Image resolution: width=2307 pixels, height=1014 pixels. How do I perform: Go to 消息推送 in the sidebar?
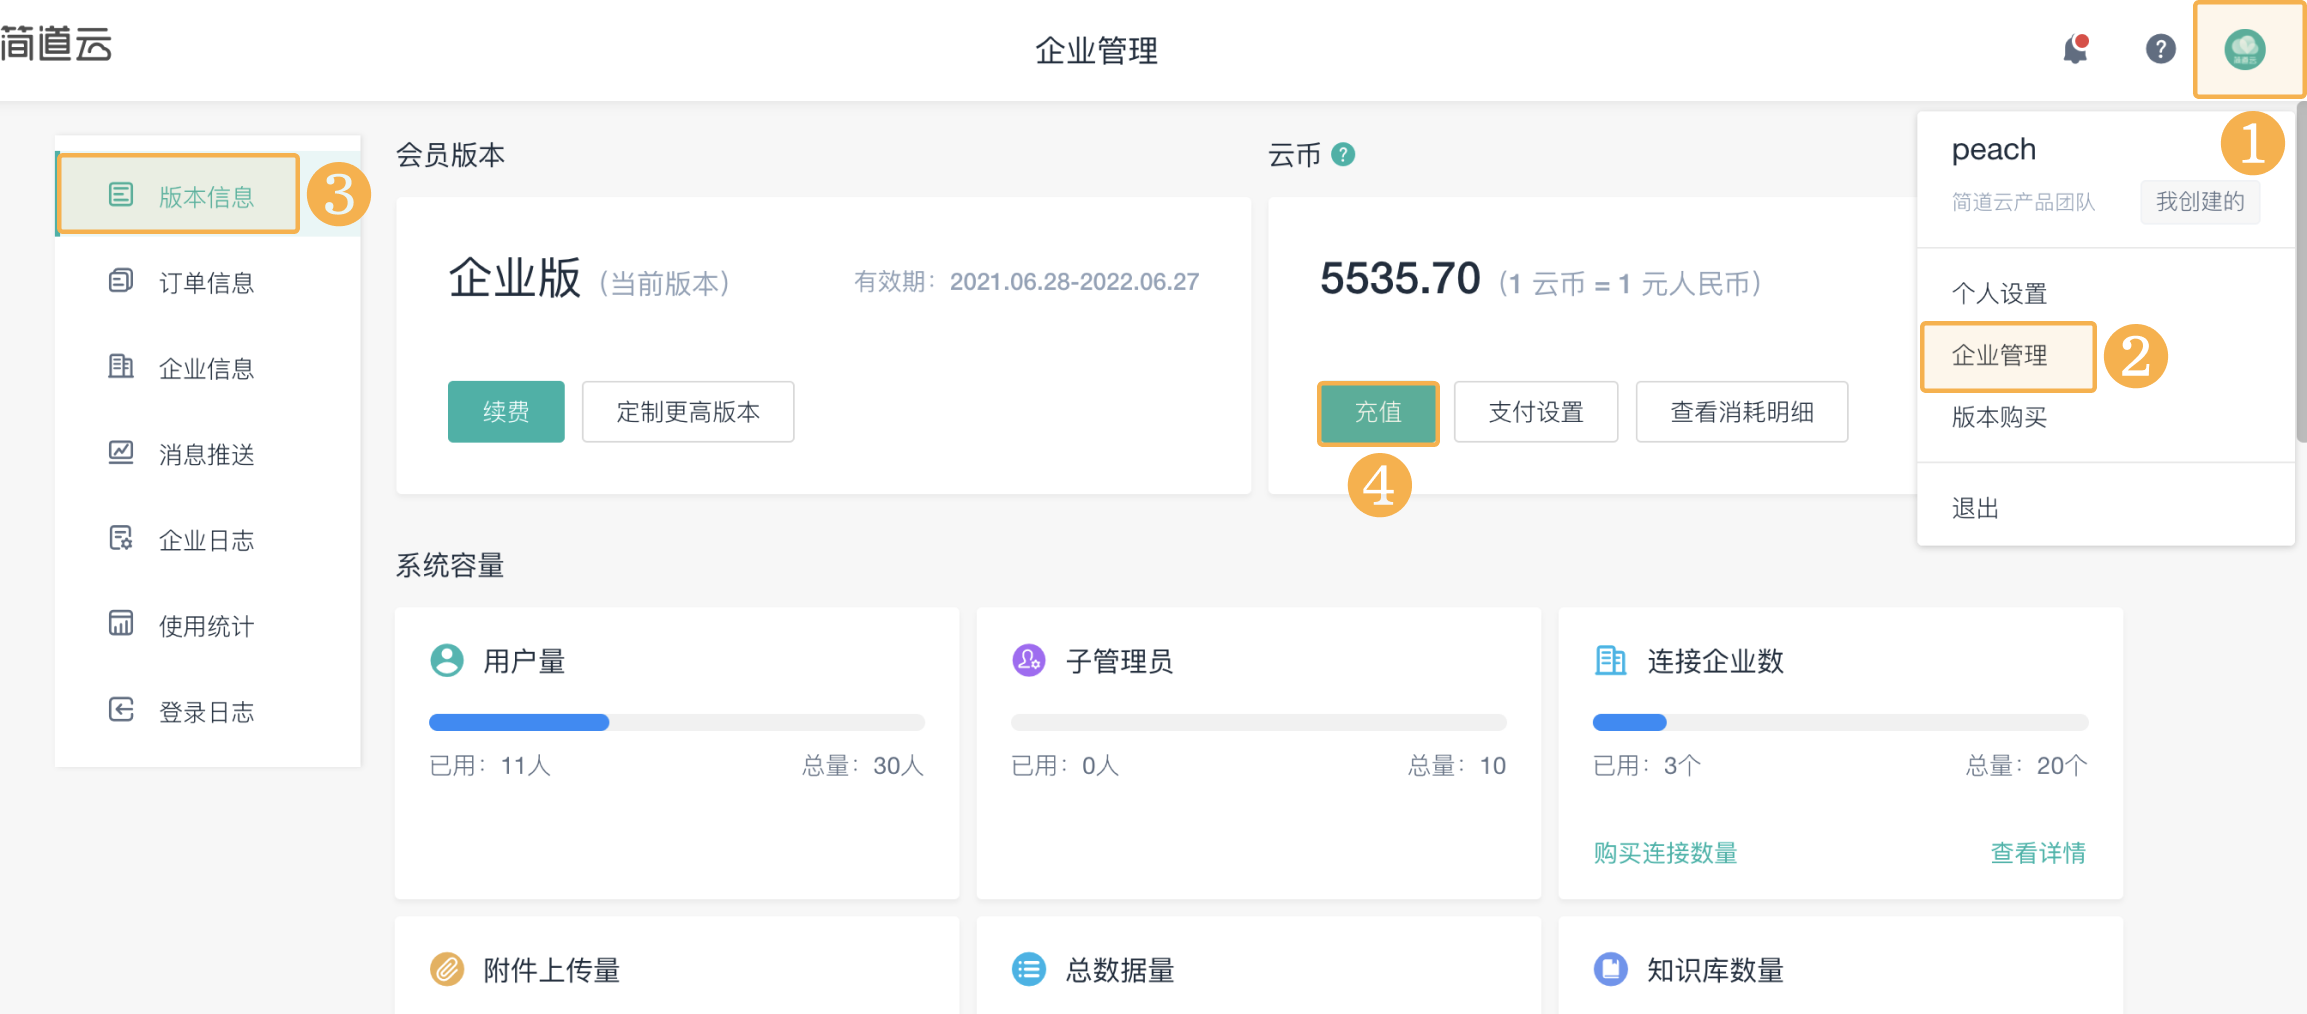(x=207, y=455)
